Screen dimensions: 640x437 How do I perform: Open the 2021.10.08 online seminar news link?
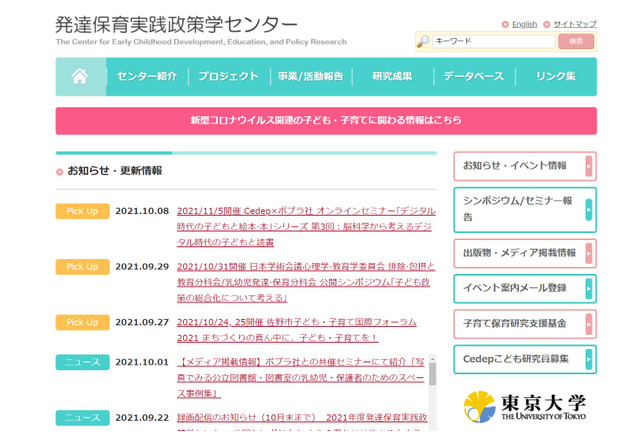pyautogui.click(x=306, y=226)
